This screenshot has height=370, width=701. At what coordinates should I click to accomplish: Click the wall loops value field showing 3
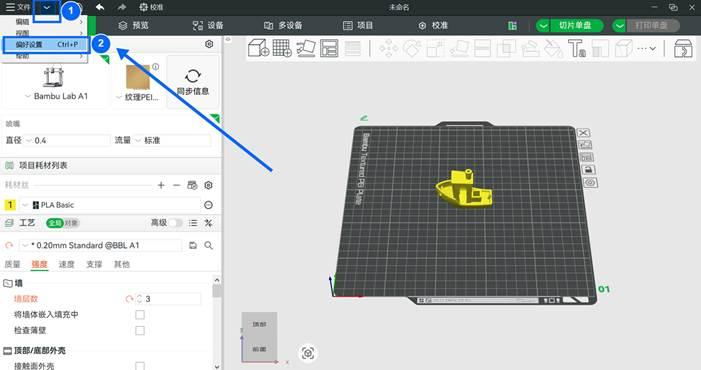click(x=172, y=299)
